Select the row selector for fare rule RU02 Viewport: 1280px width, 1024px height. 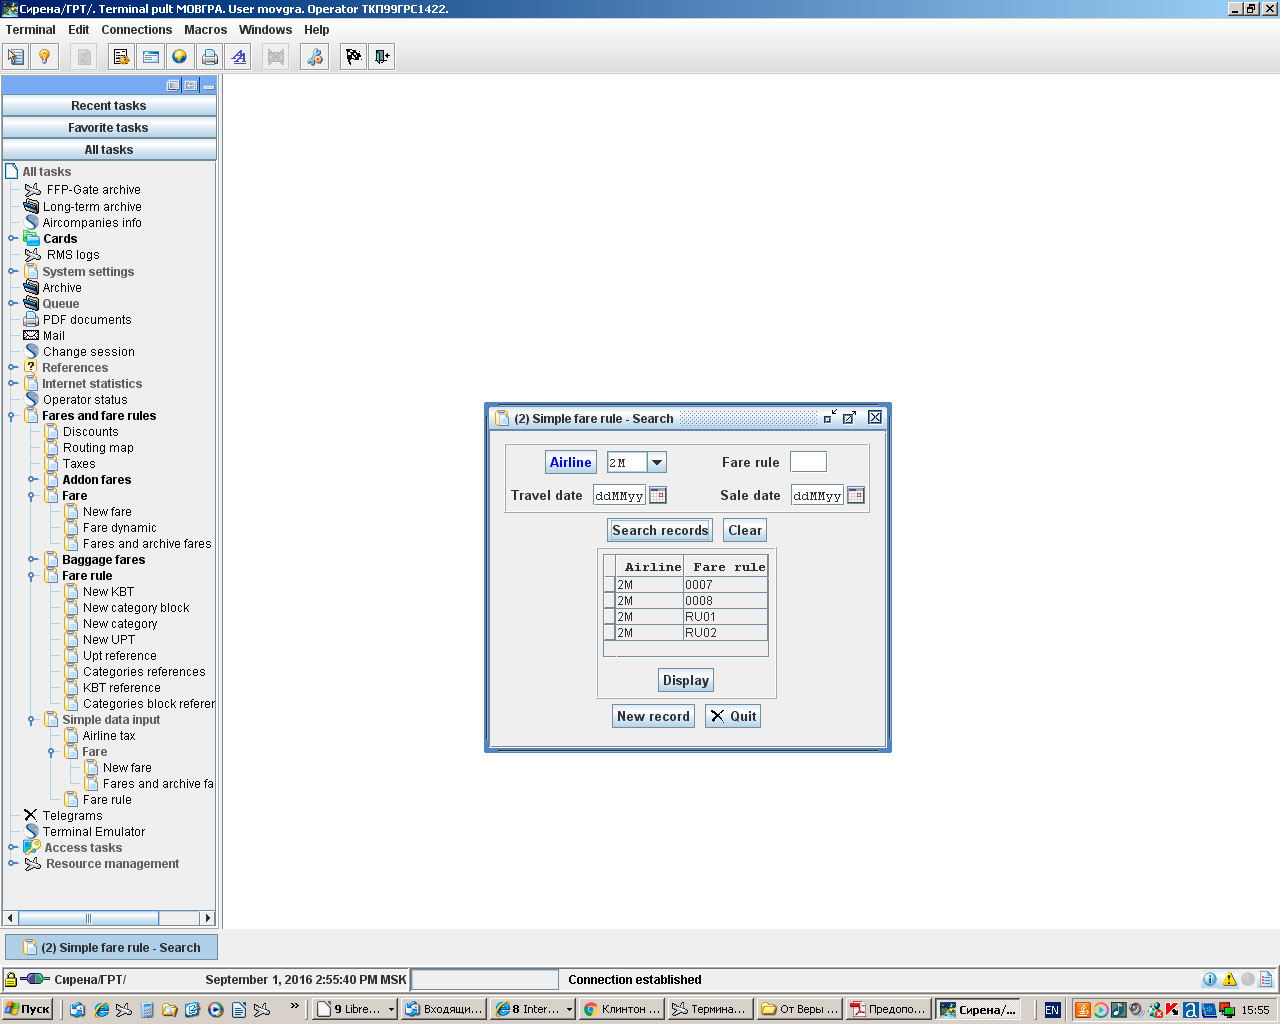click(609, 633)
